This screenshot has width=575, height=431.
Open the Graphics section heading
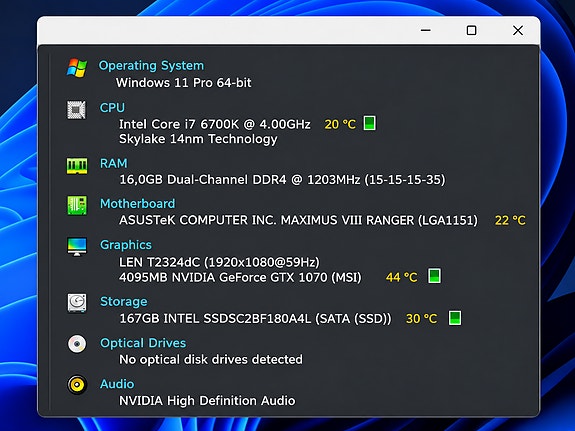click(x=126, y=245)
